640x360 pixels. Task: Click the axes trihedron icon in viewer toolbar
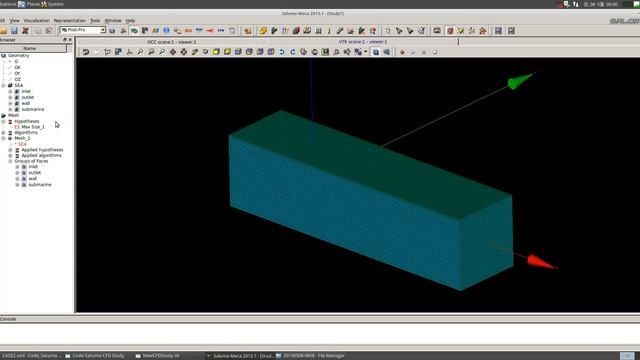(129, 52)
